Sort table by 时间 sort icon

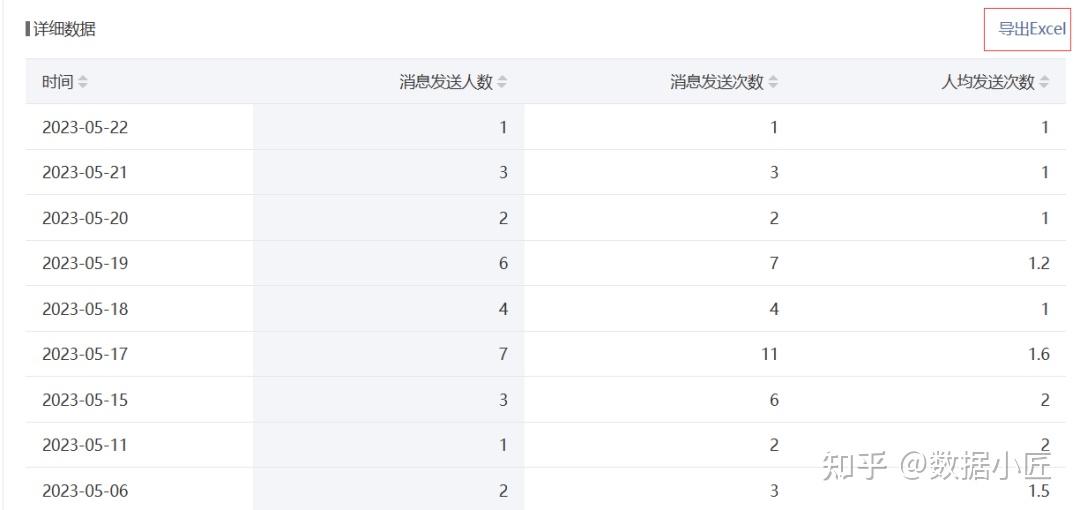click(x=83, y=82)
